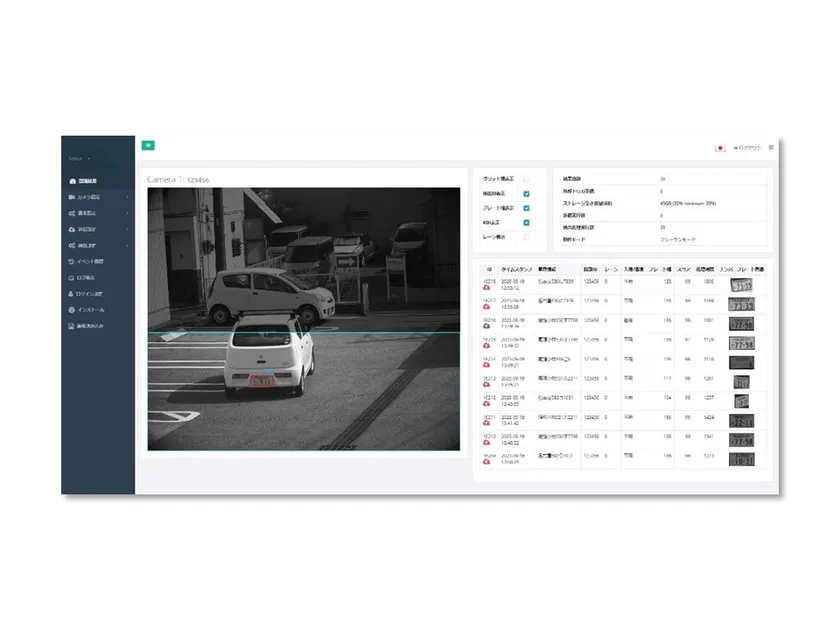Click the cloud upload icon for row 14218
Viewport: 840px width, 630px height.
(486, 288)
